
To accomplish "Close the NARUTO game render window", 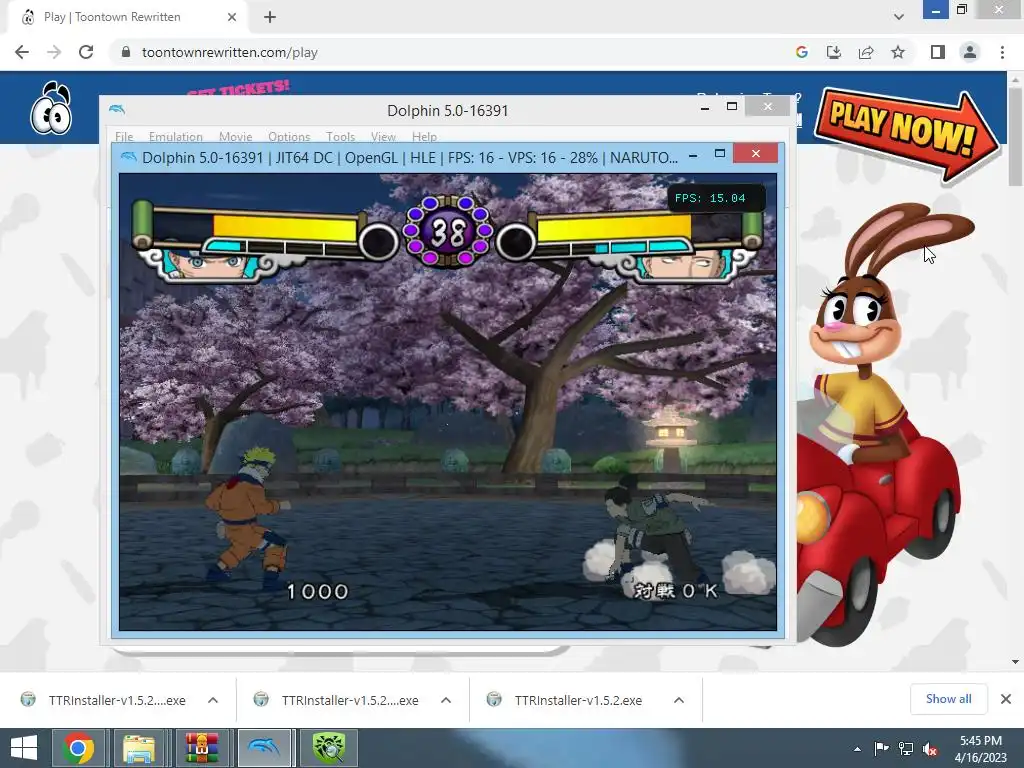I will (x=756, y=153).
